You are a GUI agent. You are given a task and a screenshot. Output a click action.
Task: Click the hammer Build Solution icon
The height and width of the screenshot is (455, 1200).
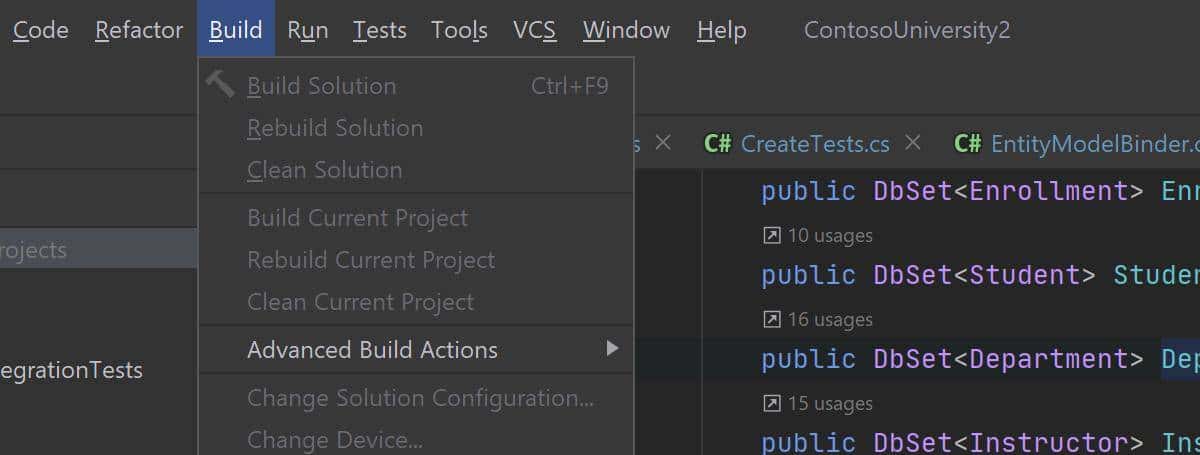(x=220, y=85)
